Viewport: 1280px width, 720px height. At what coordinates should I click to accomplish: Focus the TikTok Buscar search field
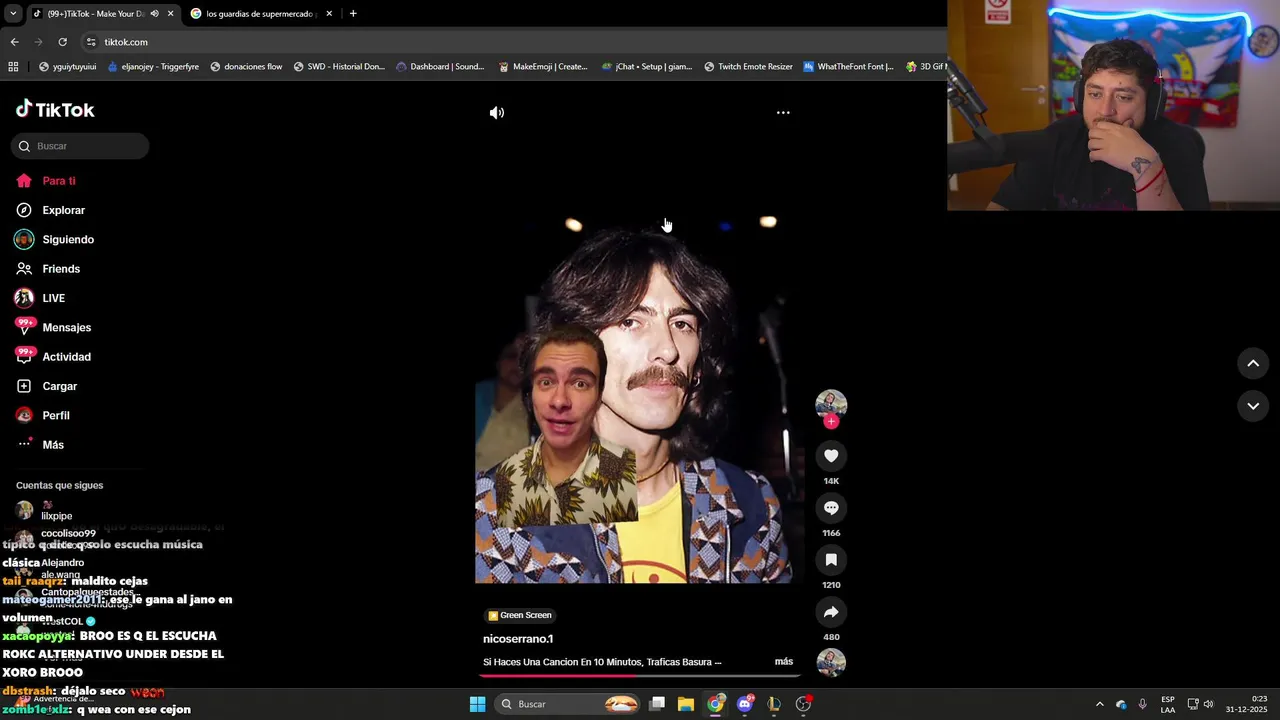tap(80, 146)
